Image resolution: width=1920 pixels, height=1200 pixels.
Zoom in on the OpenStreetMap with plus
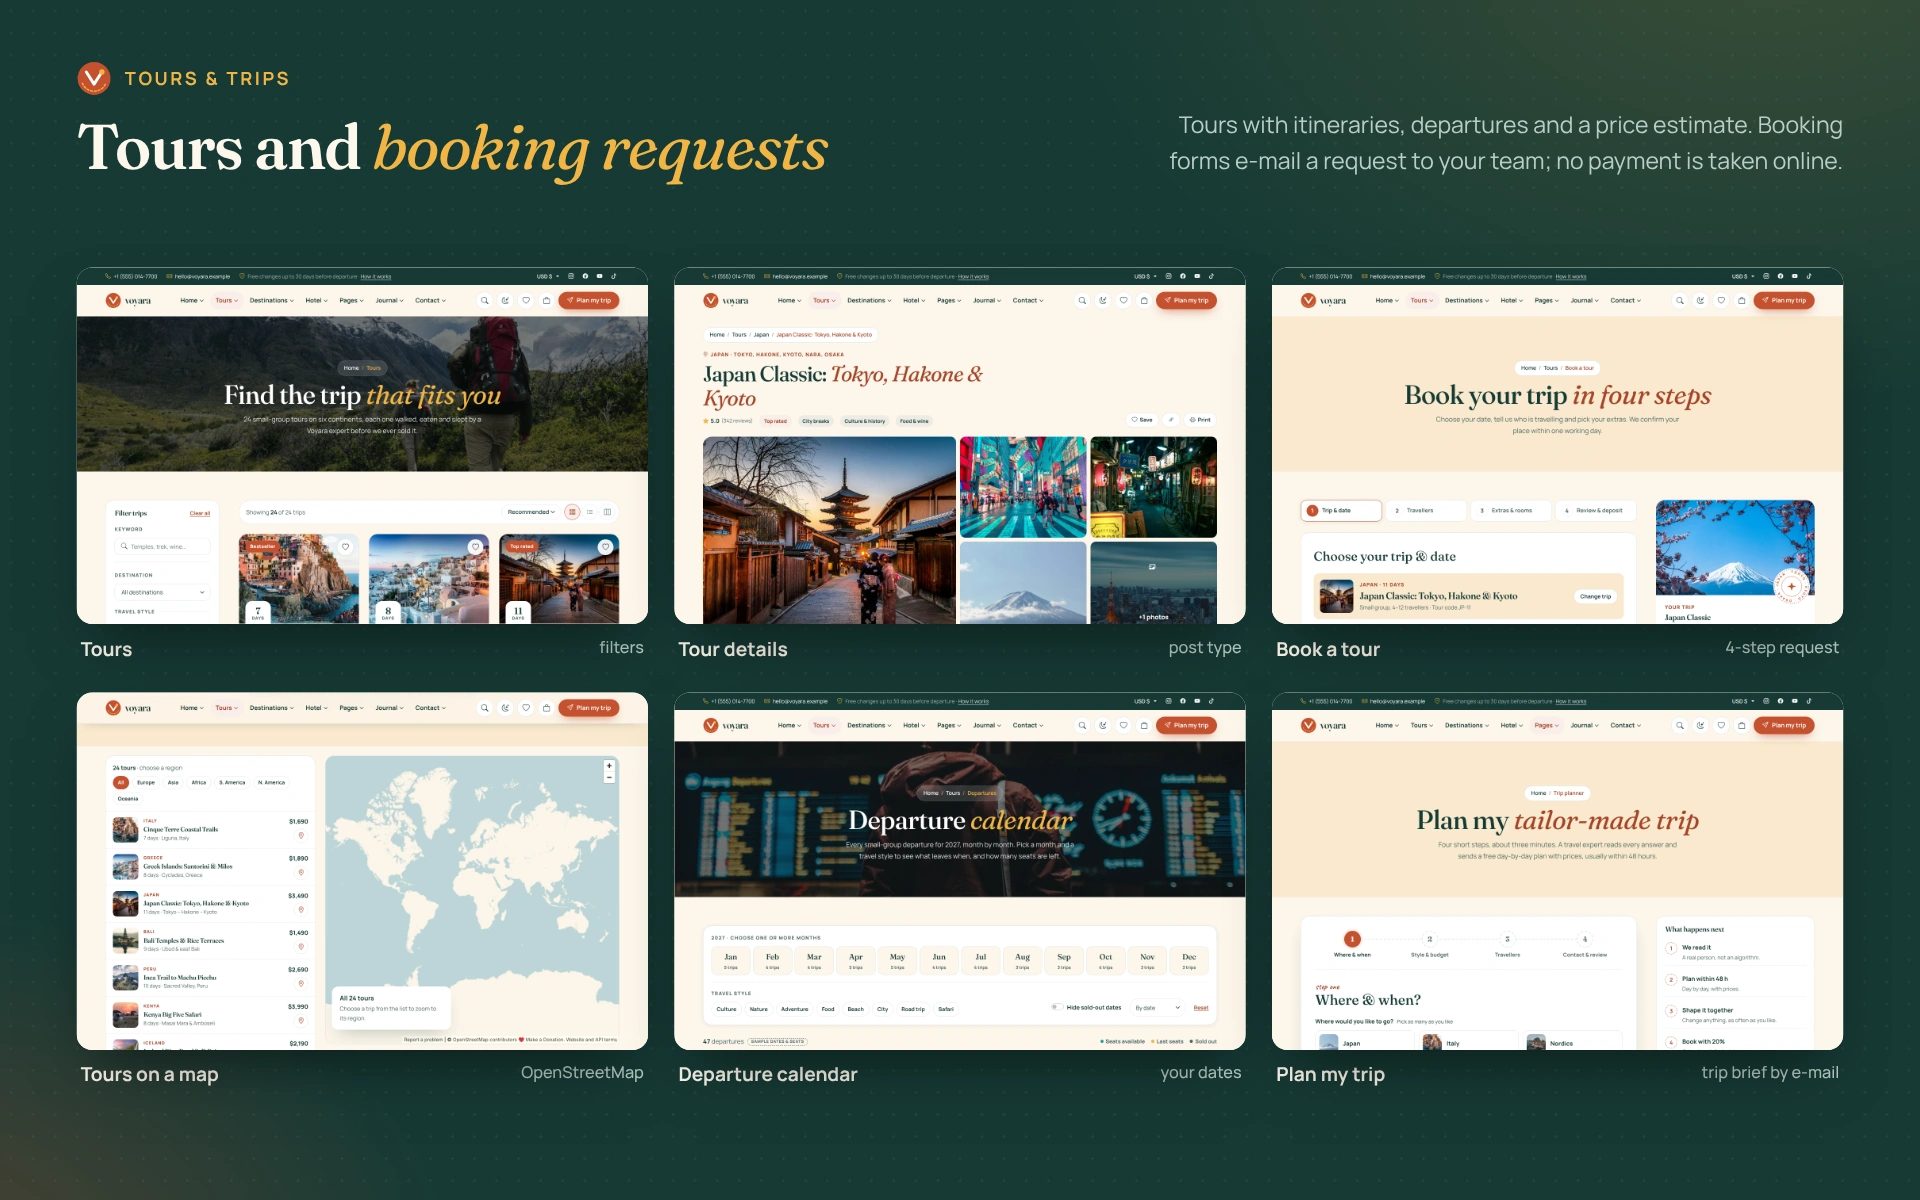click(x=609, y=766)
